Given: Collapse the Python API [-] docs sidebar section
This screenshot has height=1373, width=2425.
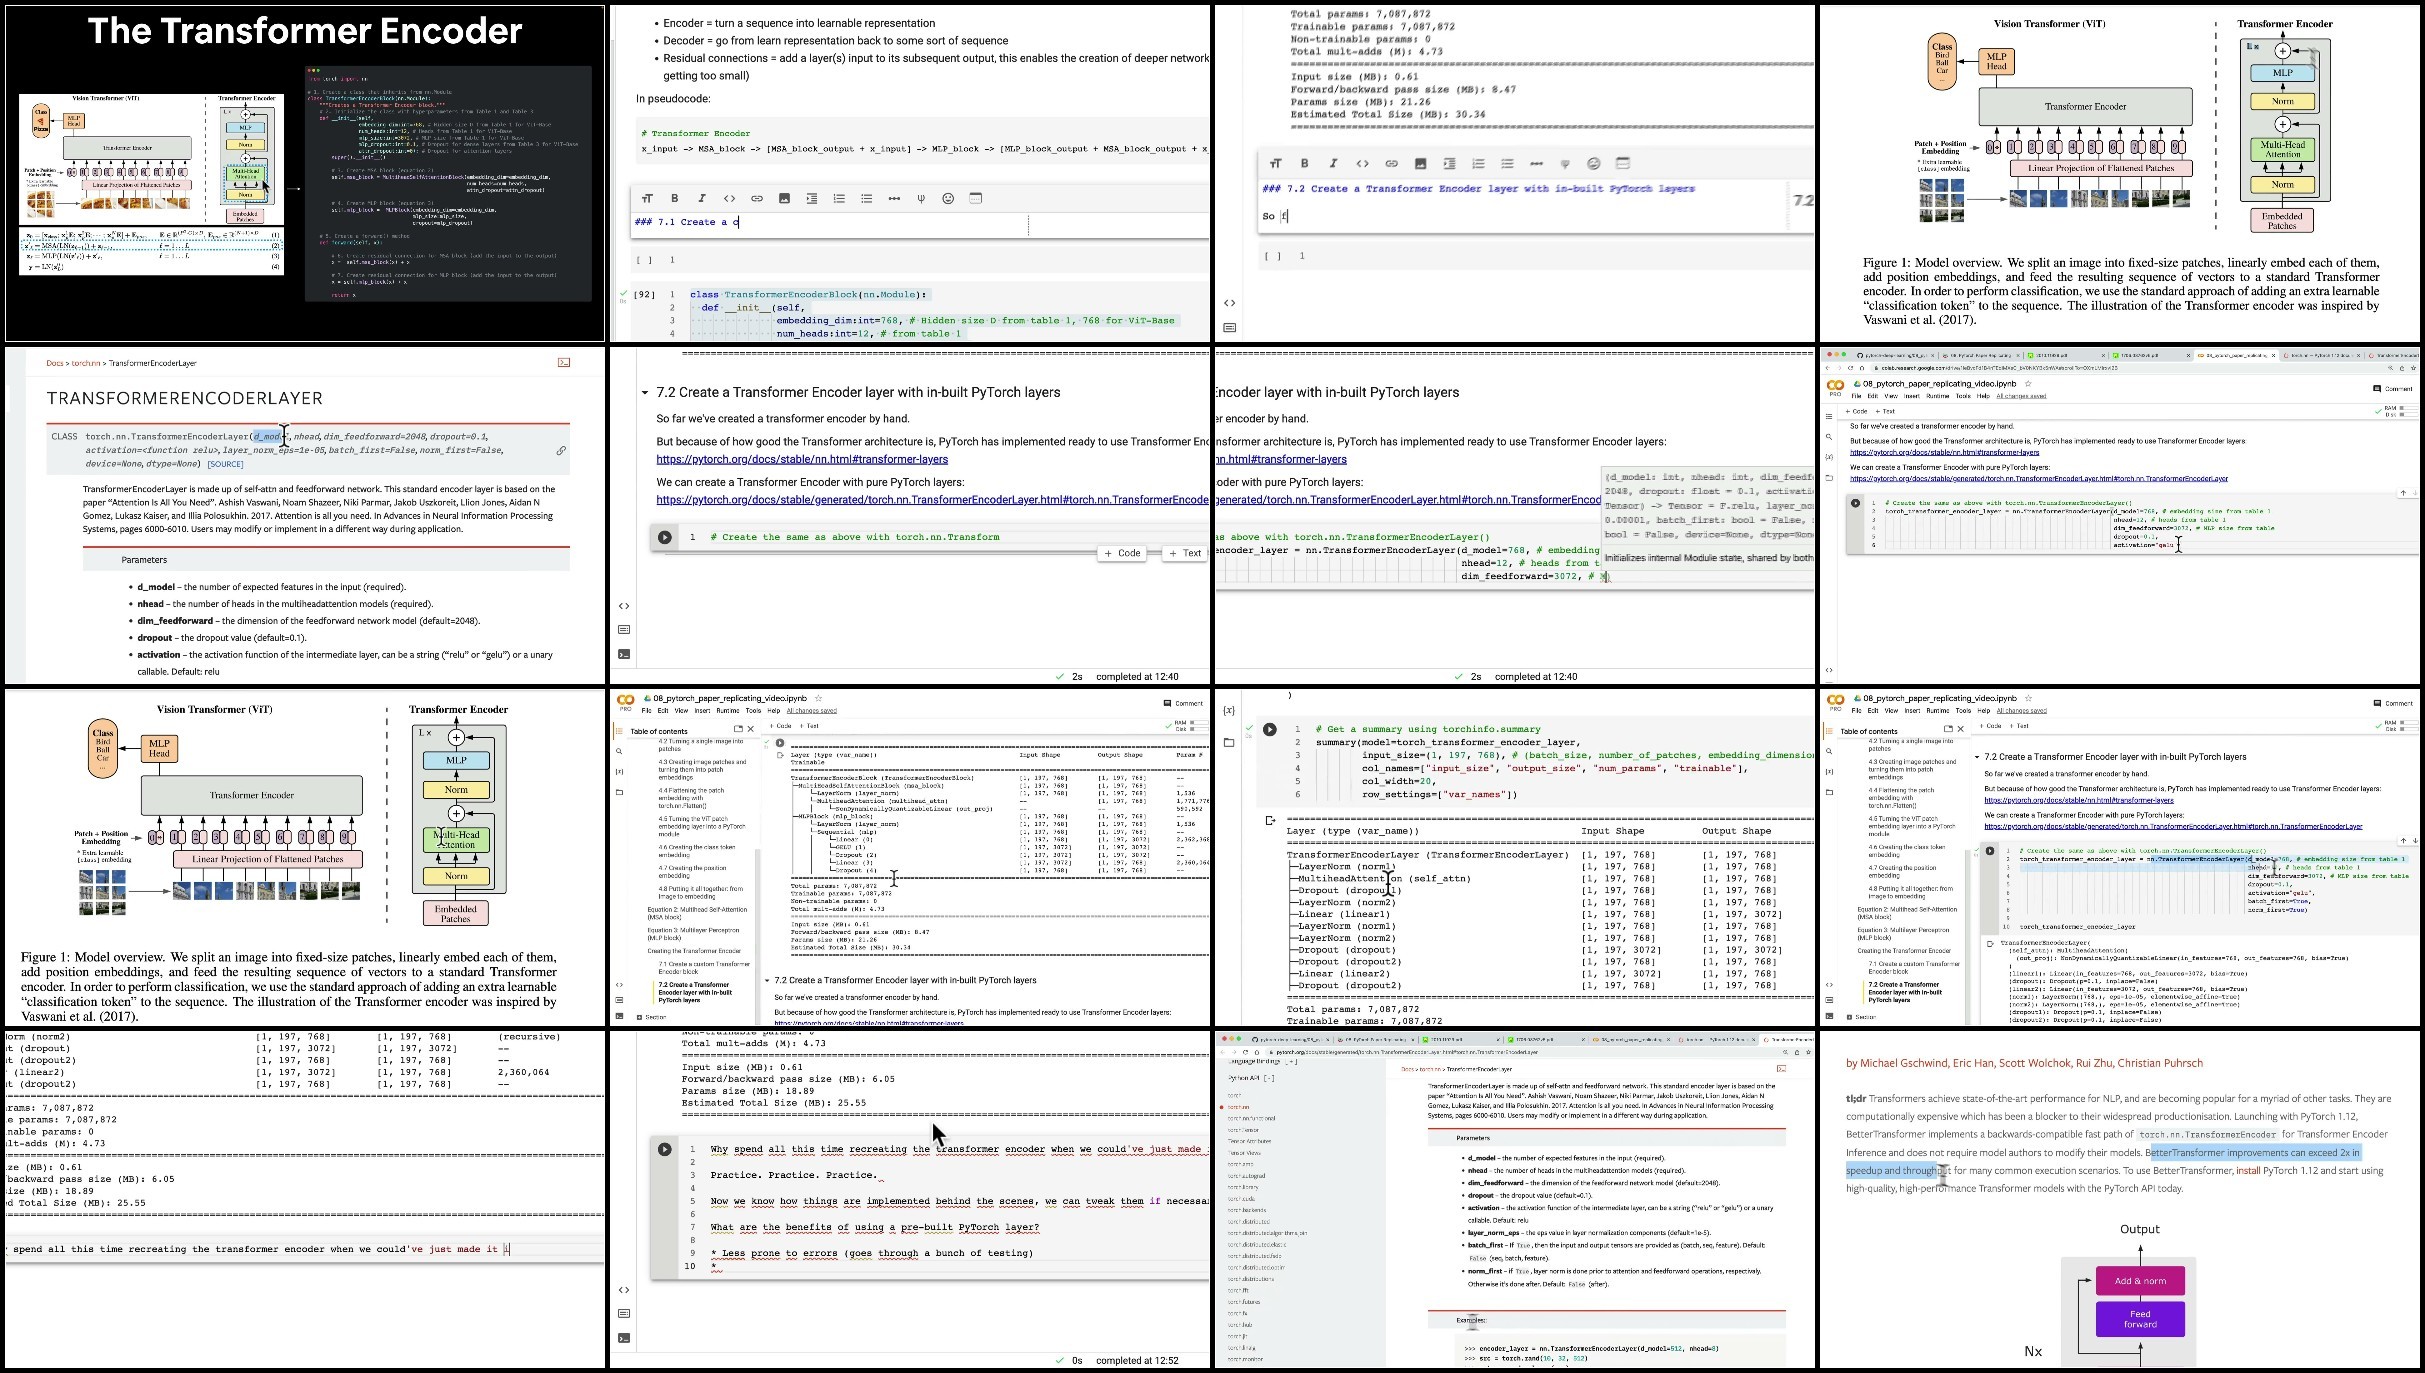Looking at the screenshot, I should pos(1268,1078).
